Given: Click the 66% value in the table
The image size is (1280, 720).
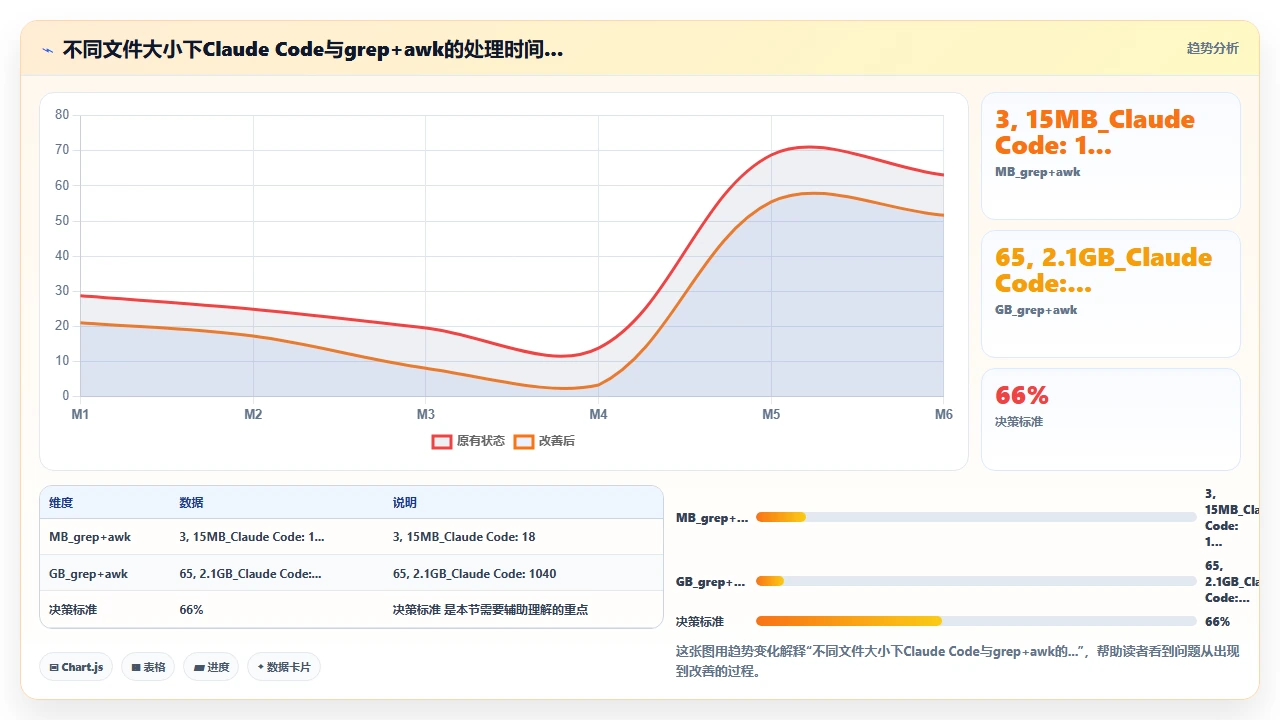Looking at the screenshot, I should 191,610.
